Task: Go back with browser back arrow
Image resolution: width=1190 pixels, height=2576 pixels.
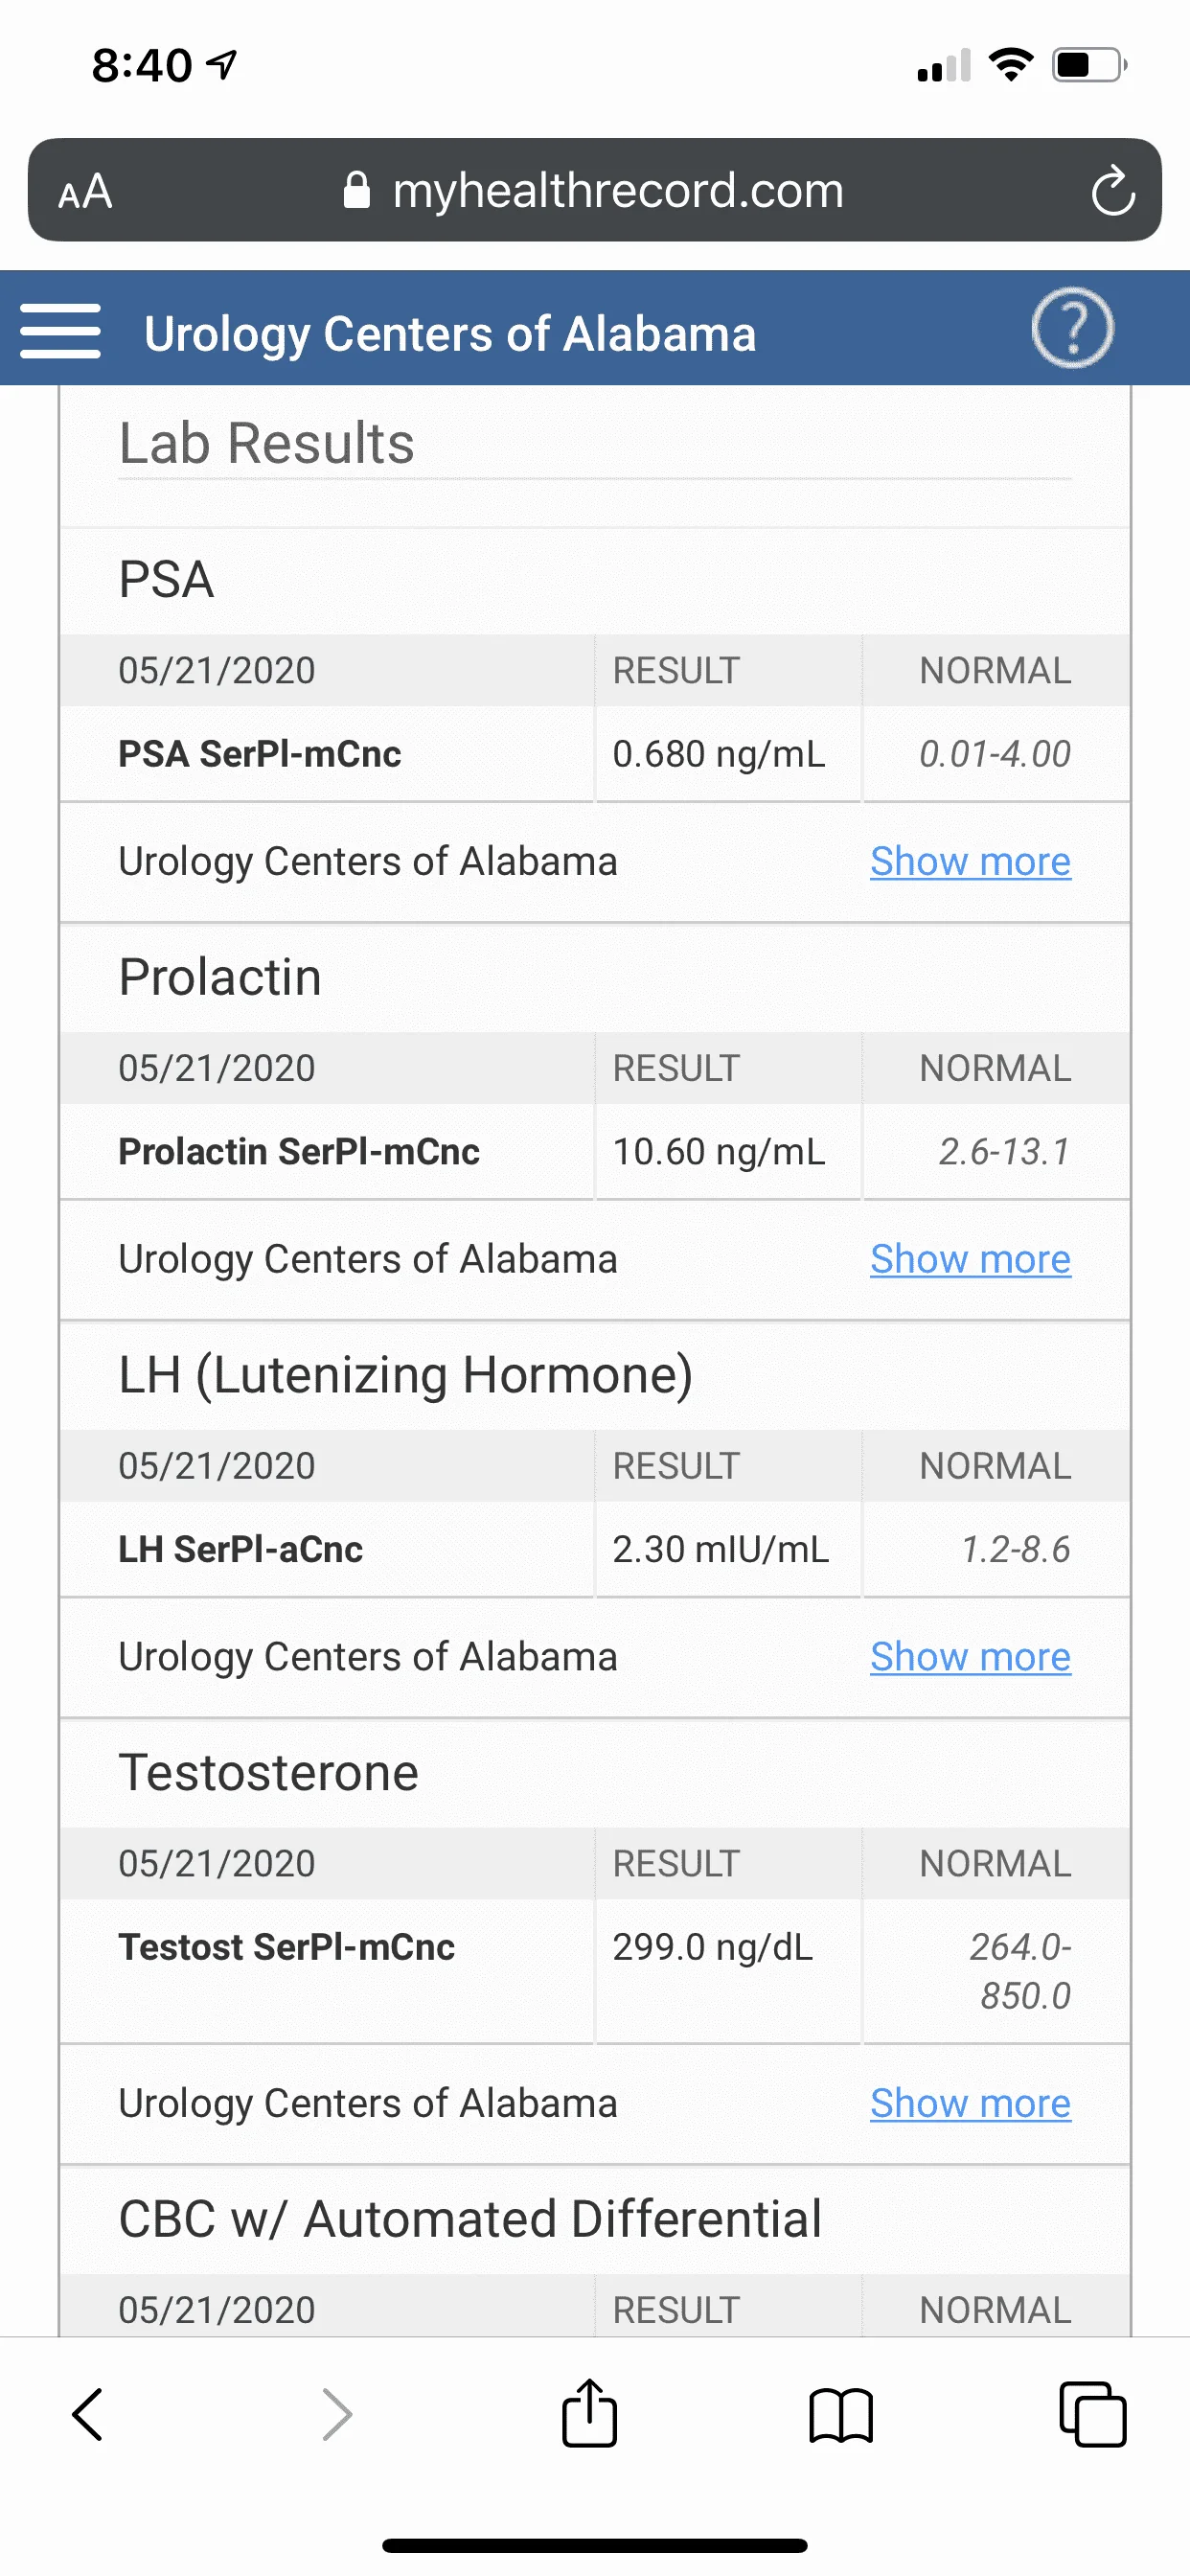Action: (88, 2414)
